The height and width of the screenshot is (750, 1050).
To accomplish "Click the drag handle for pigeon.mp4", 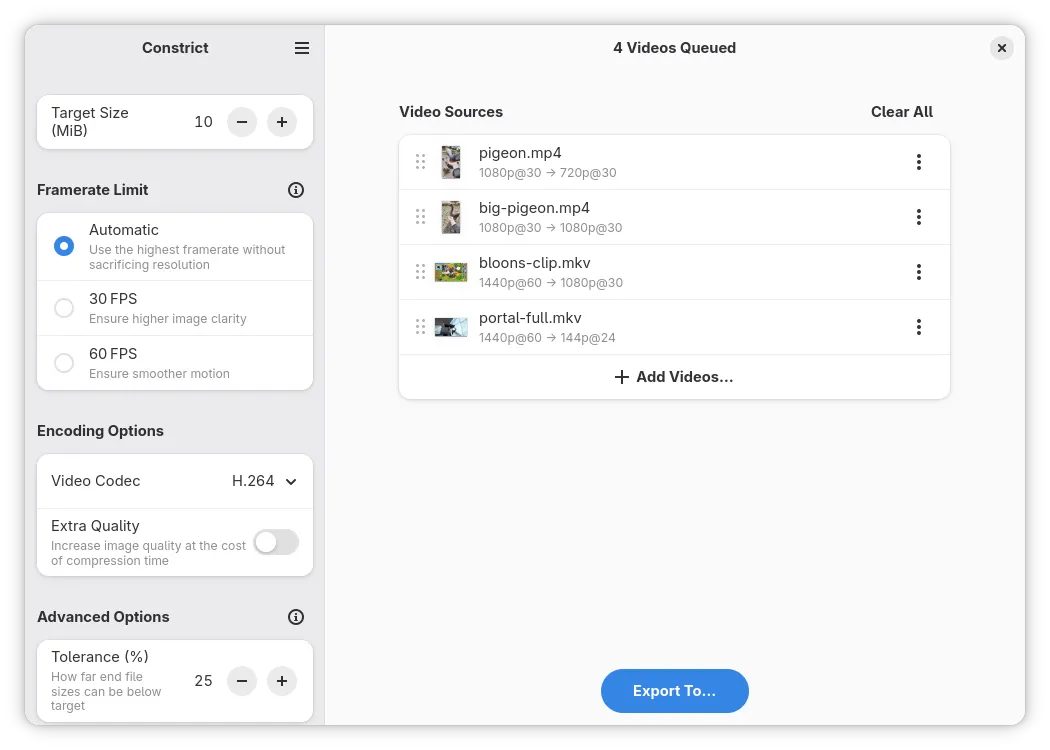I will [420, 162].
